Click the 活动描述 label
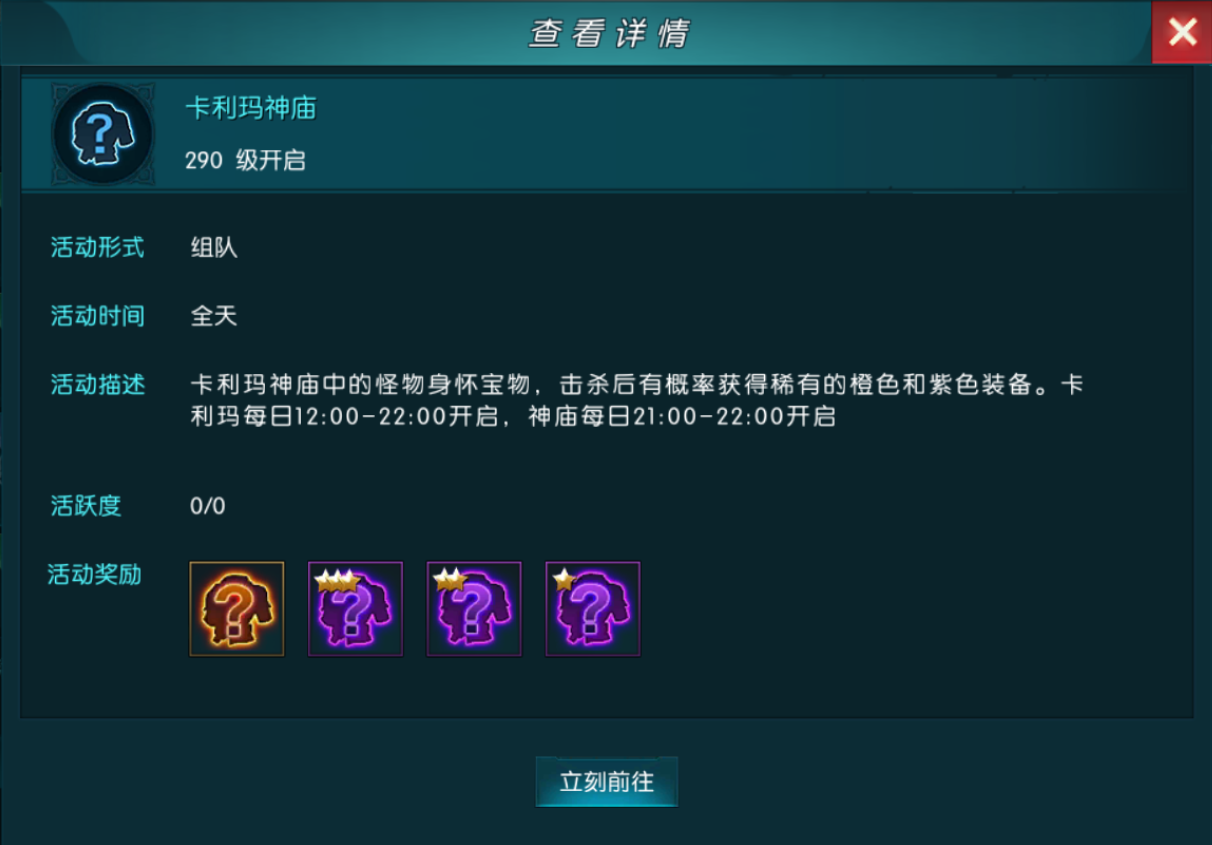Viewport: 1212px width, 845px height. tap(98, 384)
